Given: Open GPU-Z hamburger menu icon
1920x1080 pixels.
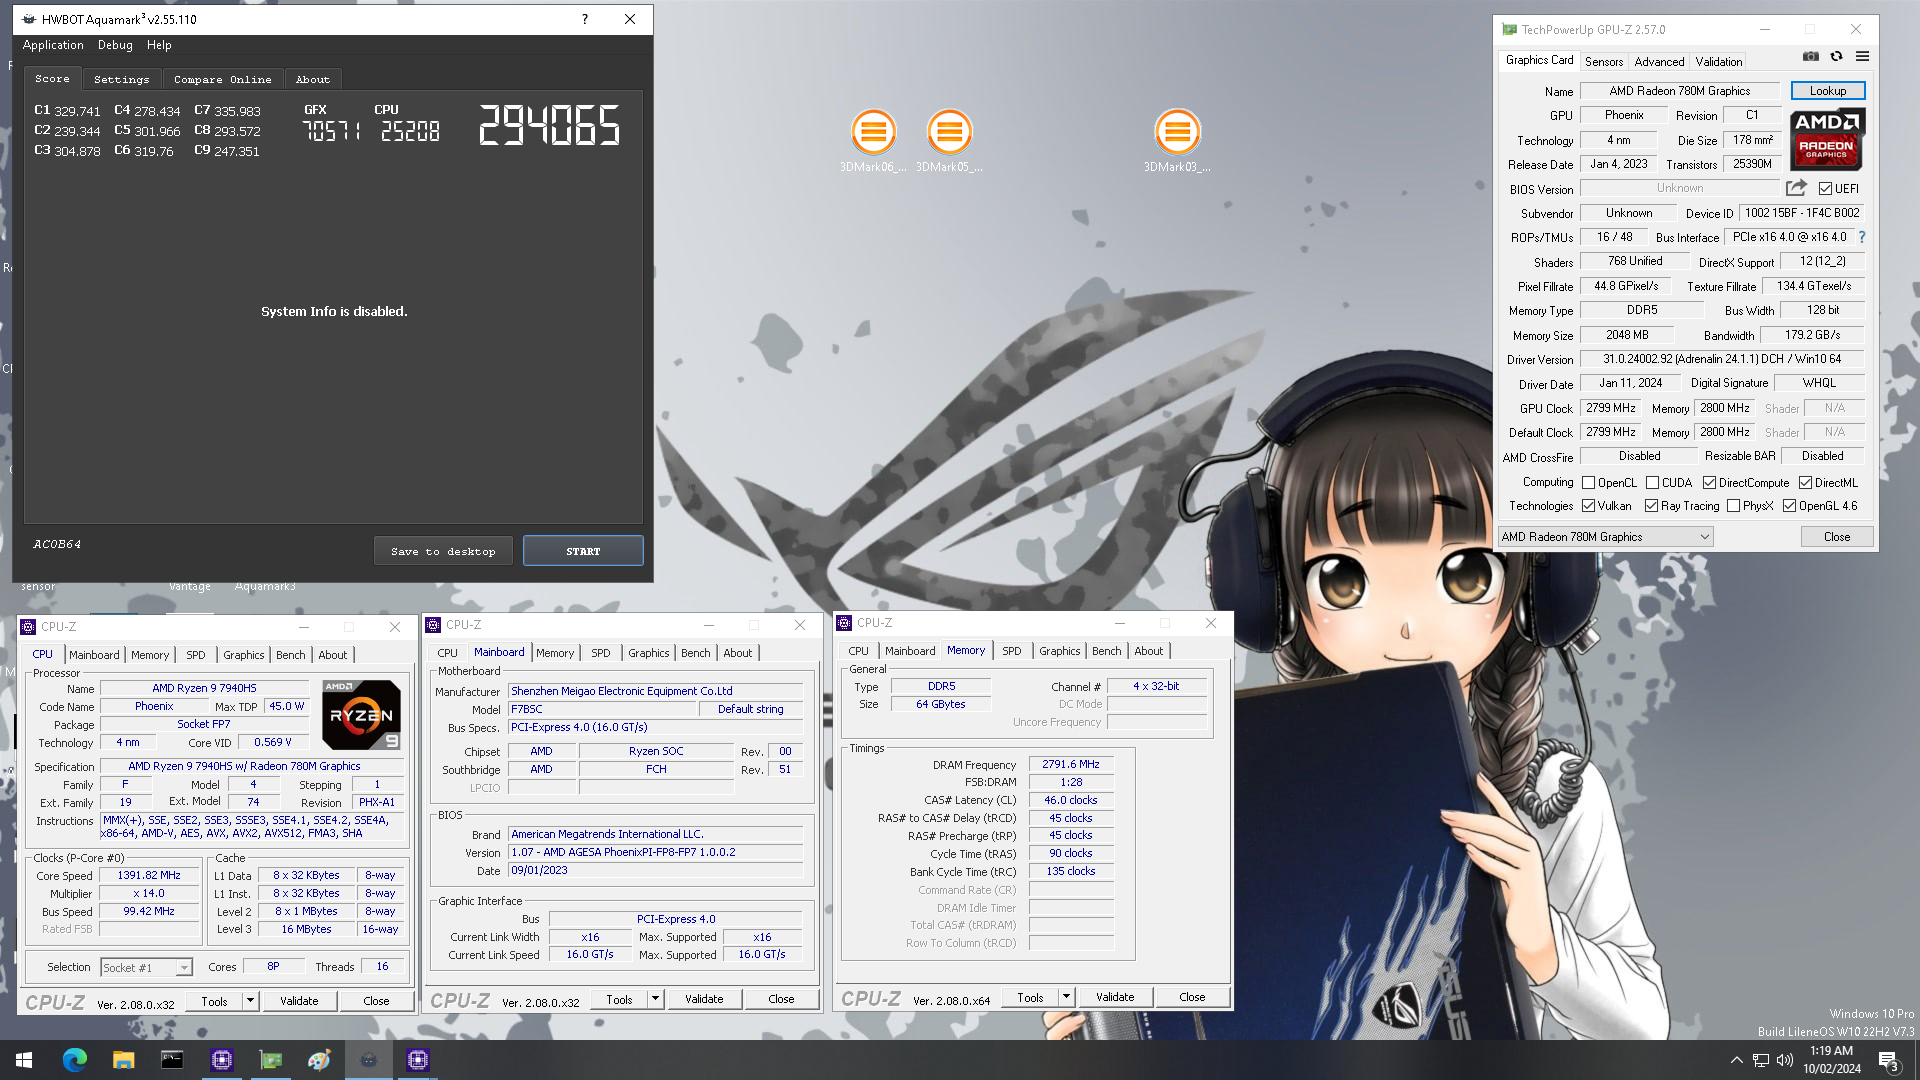Looking at the screenshot, I should tap(1862, 57).
